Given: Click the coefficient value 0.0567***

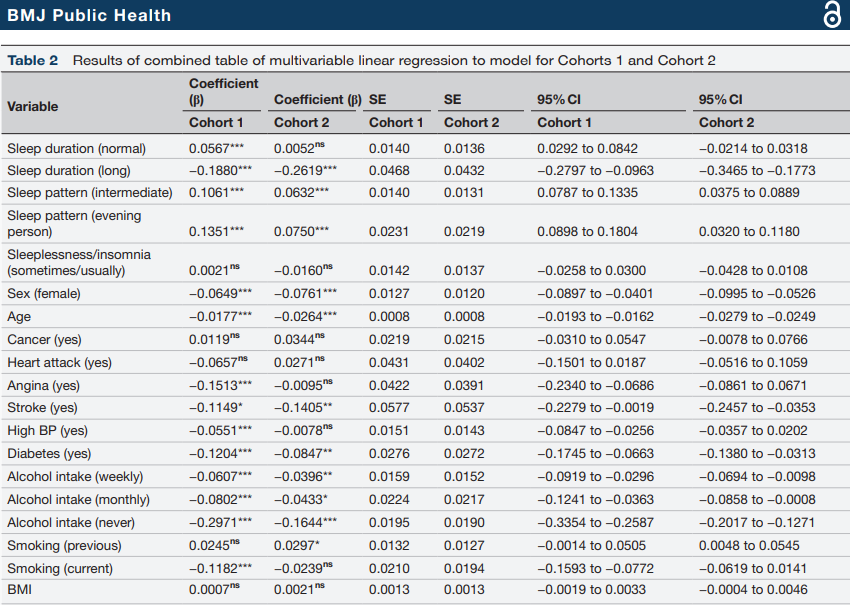Looking at the screenshot, I should click(216, 148).
